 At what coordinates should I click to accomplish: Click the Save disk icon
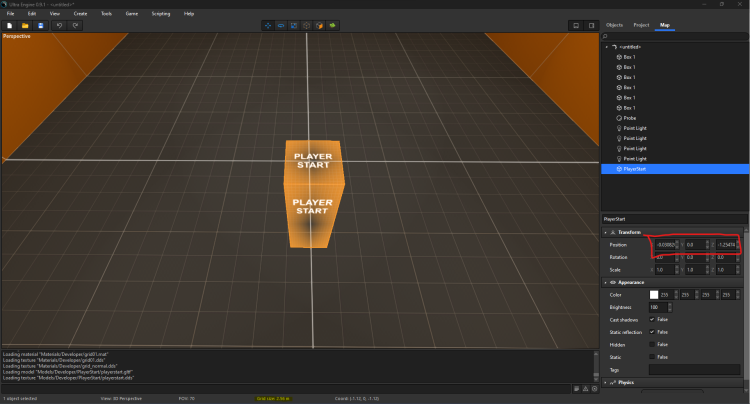tap(40, 25)
